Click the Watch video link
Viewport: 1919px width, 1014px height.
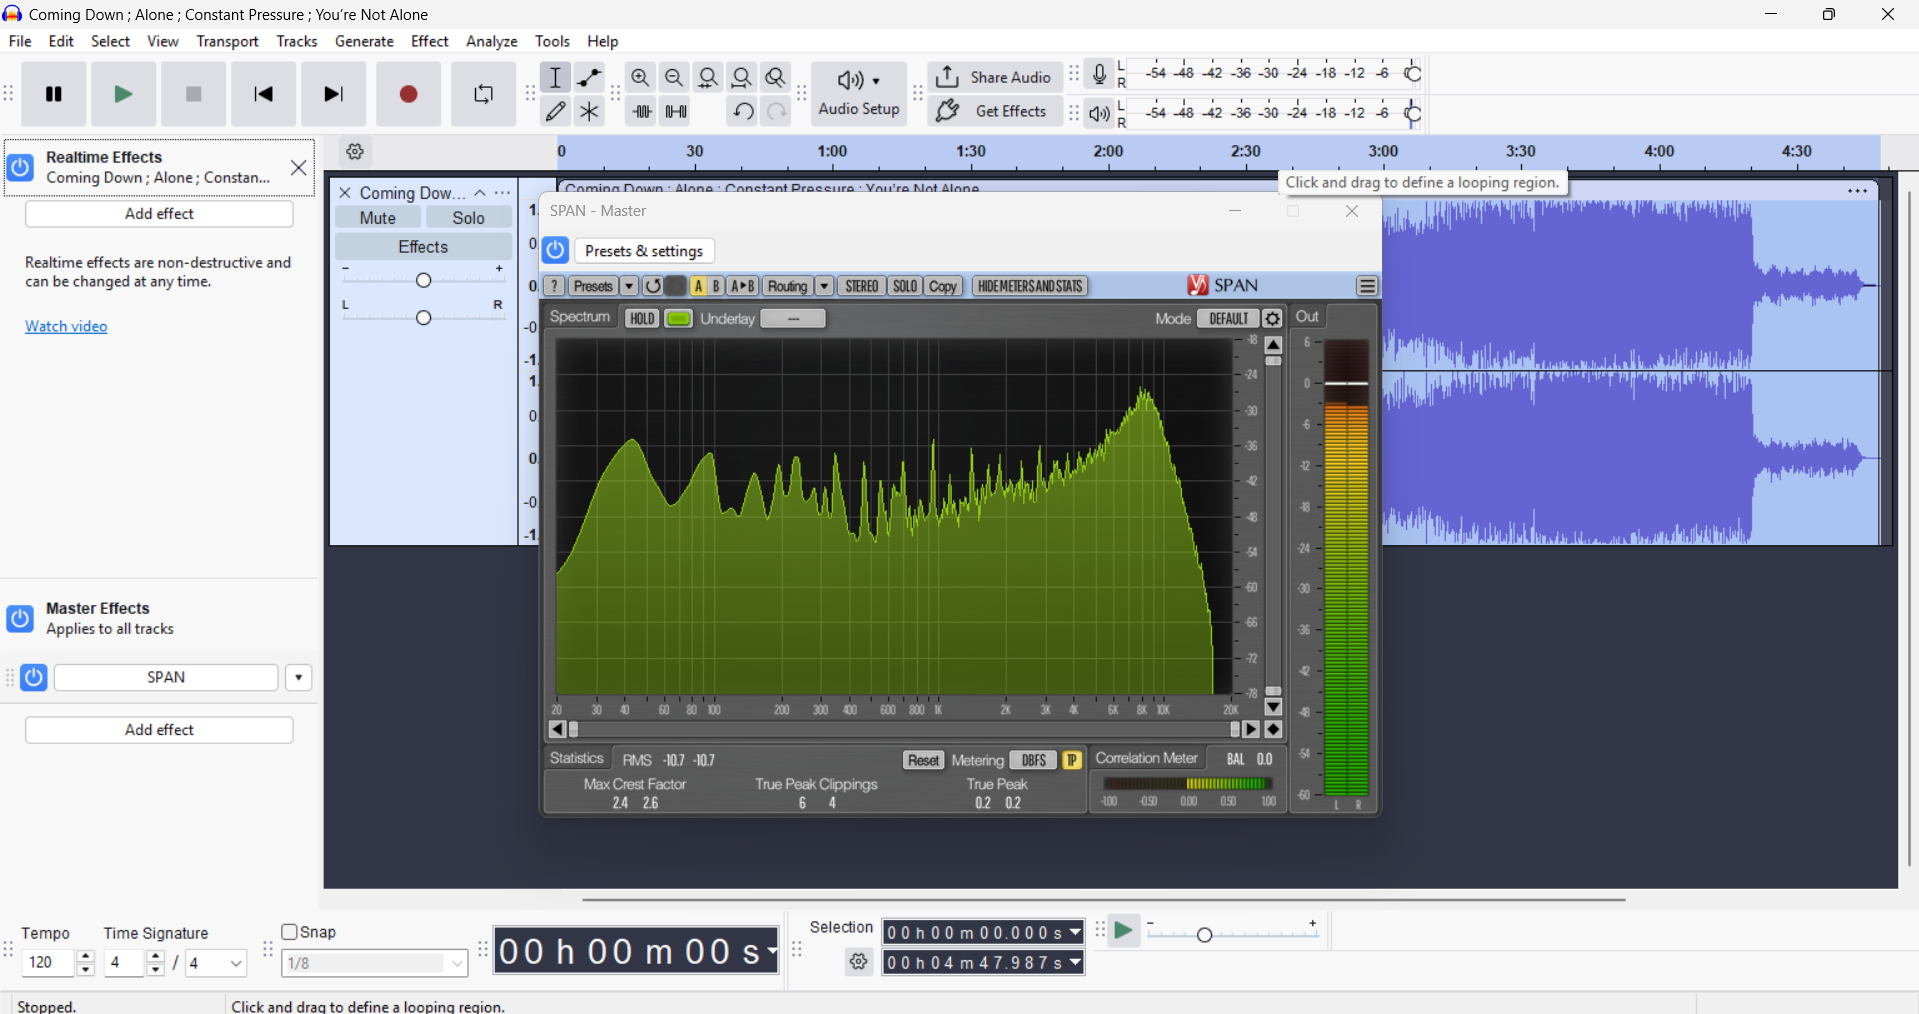[66, 326]
